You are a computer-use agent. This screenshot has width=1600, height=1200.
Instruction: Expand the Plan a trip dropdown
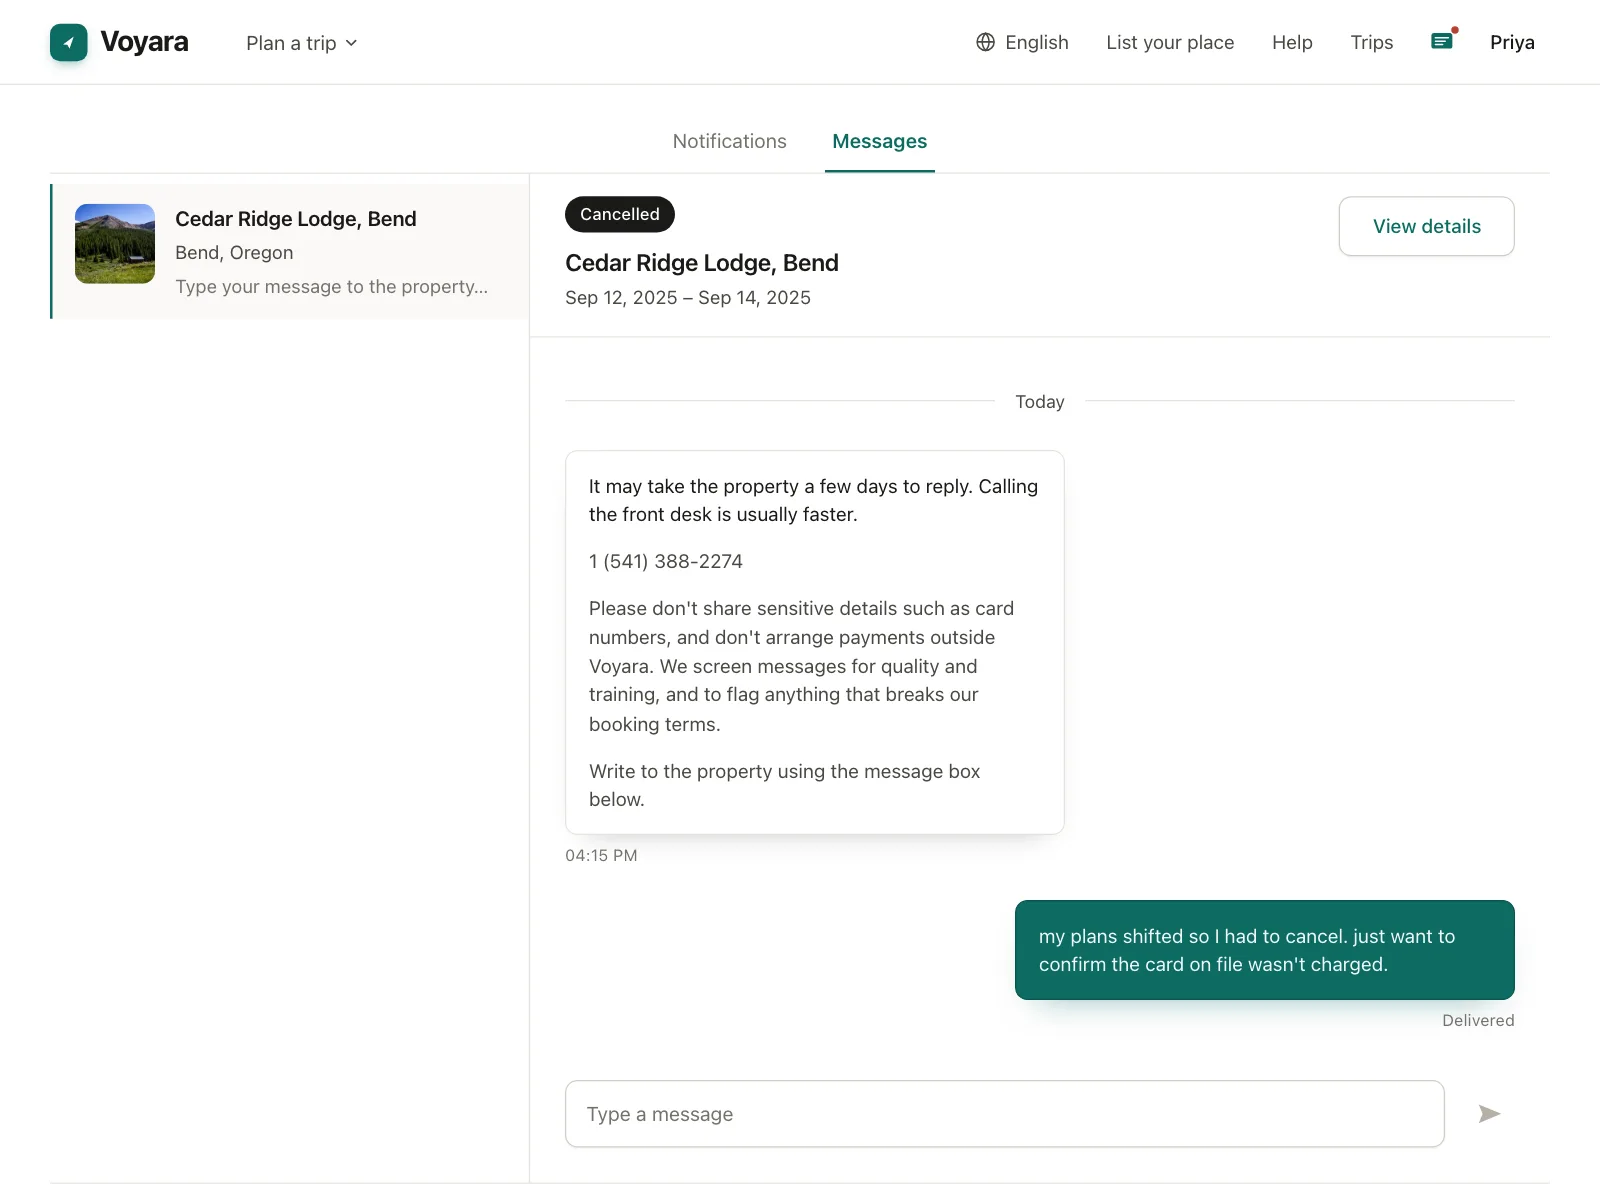click(302, 43)
